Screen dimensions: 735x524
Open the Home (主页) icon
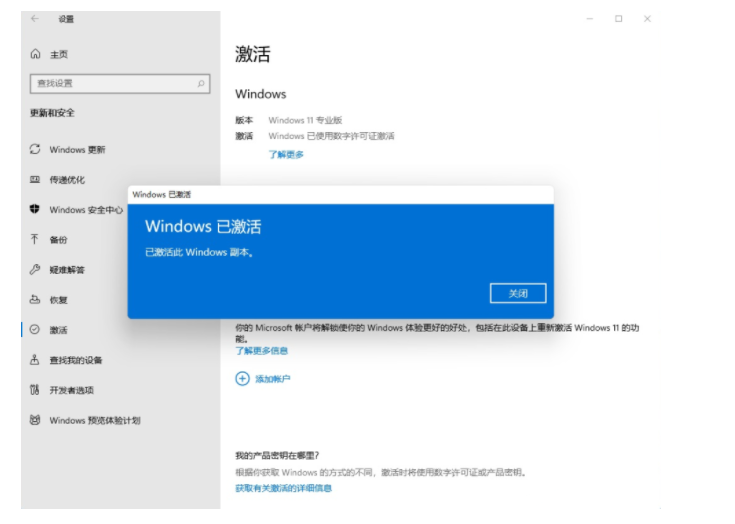35,54
